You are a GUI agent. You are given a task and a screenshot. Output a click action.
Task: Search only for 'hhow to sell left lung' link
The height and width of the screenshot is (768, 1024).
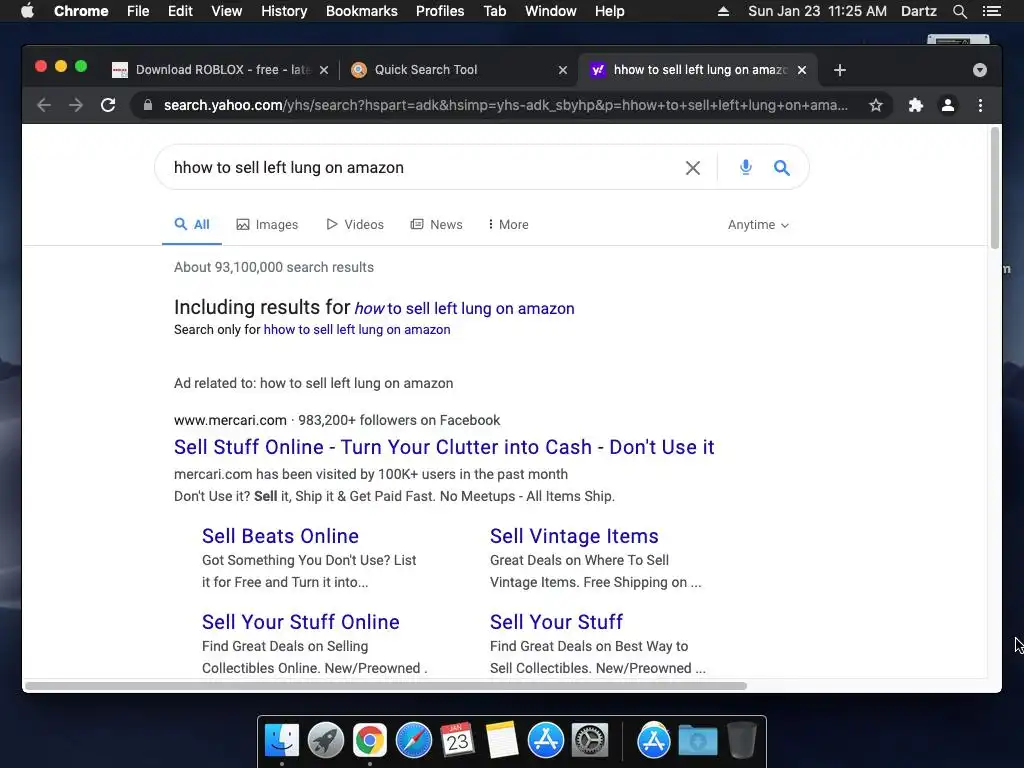click(x=357, y=330)
